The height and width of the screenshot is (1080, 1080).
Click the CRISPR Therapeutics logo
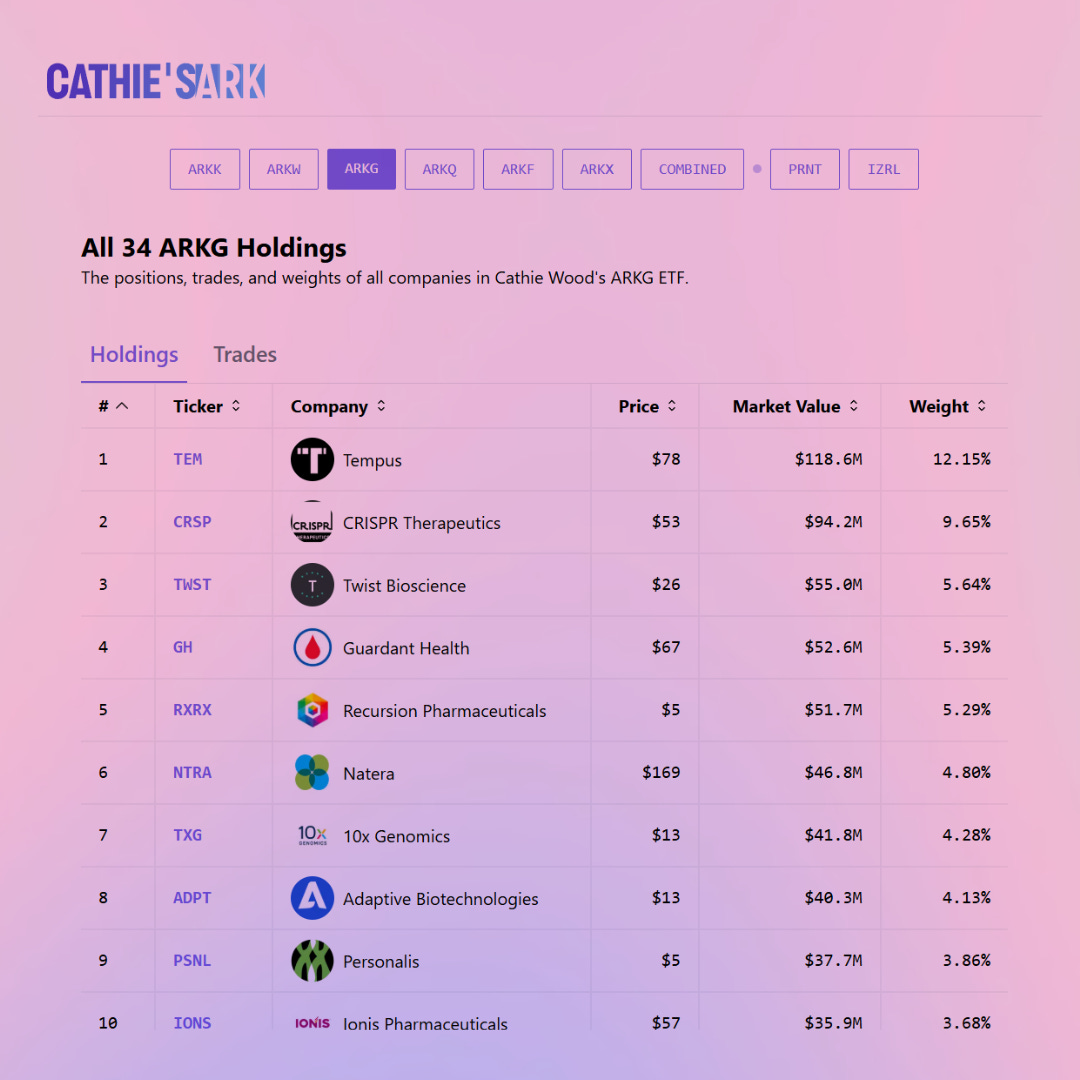point(312,522)
